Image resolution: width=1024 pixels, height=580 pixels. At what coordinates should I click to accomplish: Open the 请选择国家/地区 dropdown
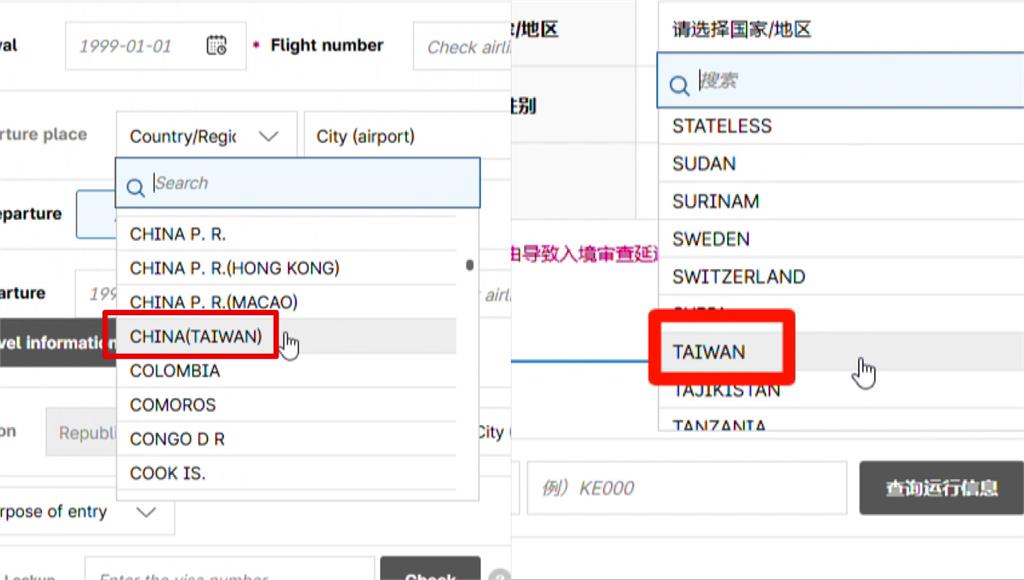click(x=840, y=30)
